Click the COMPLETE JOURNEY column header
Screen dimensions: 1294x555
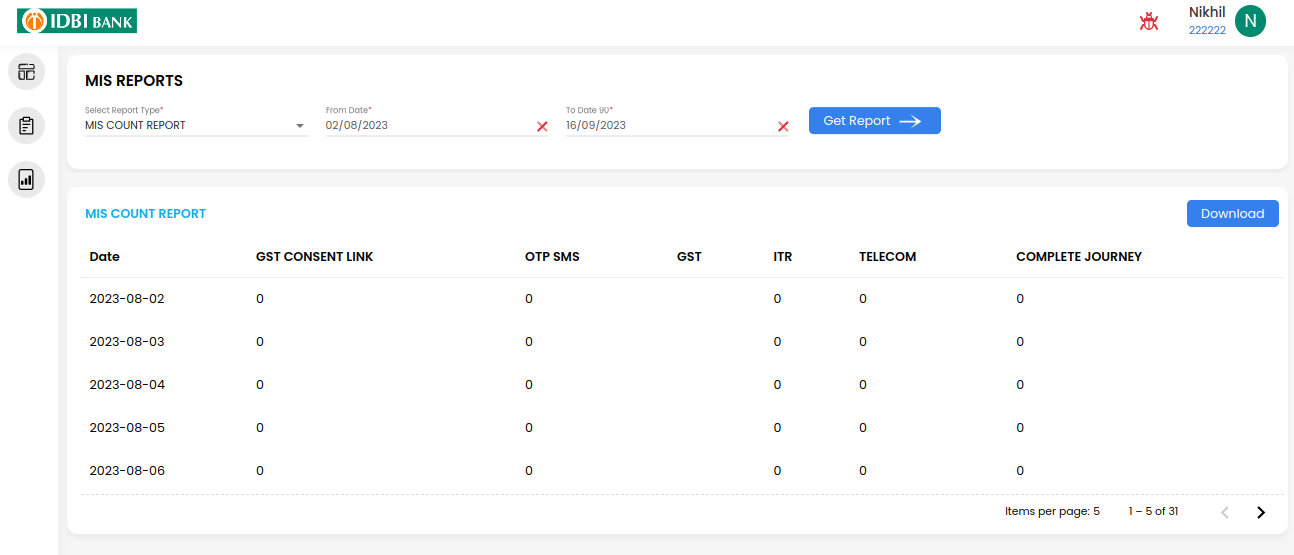(x=1079, y=257)
